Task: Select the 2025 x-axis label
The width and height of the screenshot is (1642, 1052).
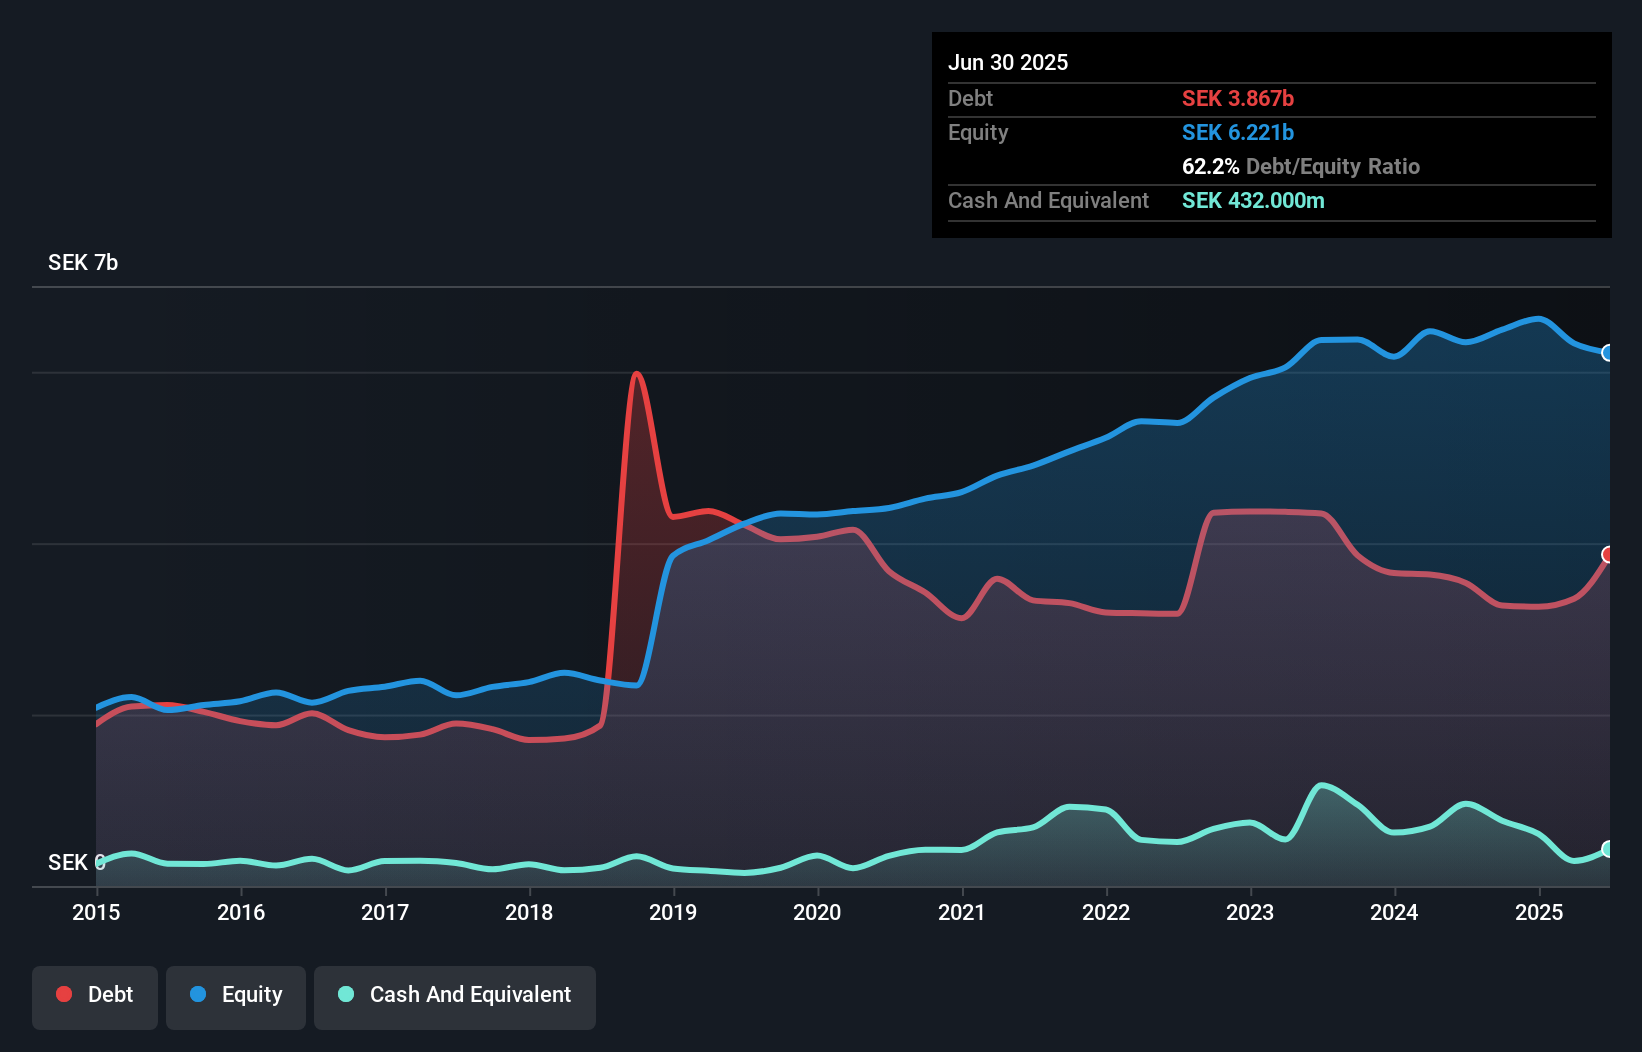Action: click(x=1539, y=912)
